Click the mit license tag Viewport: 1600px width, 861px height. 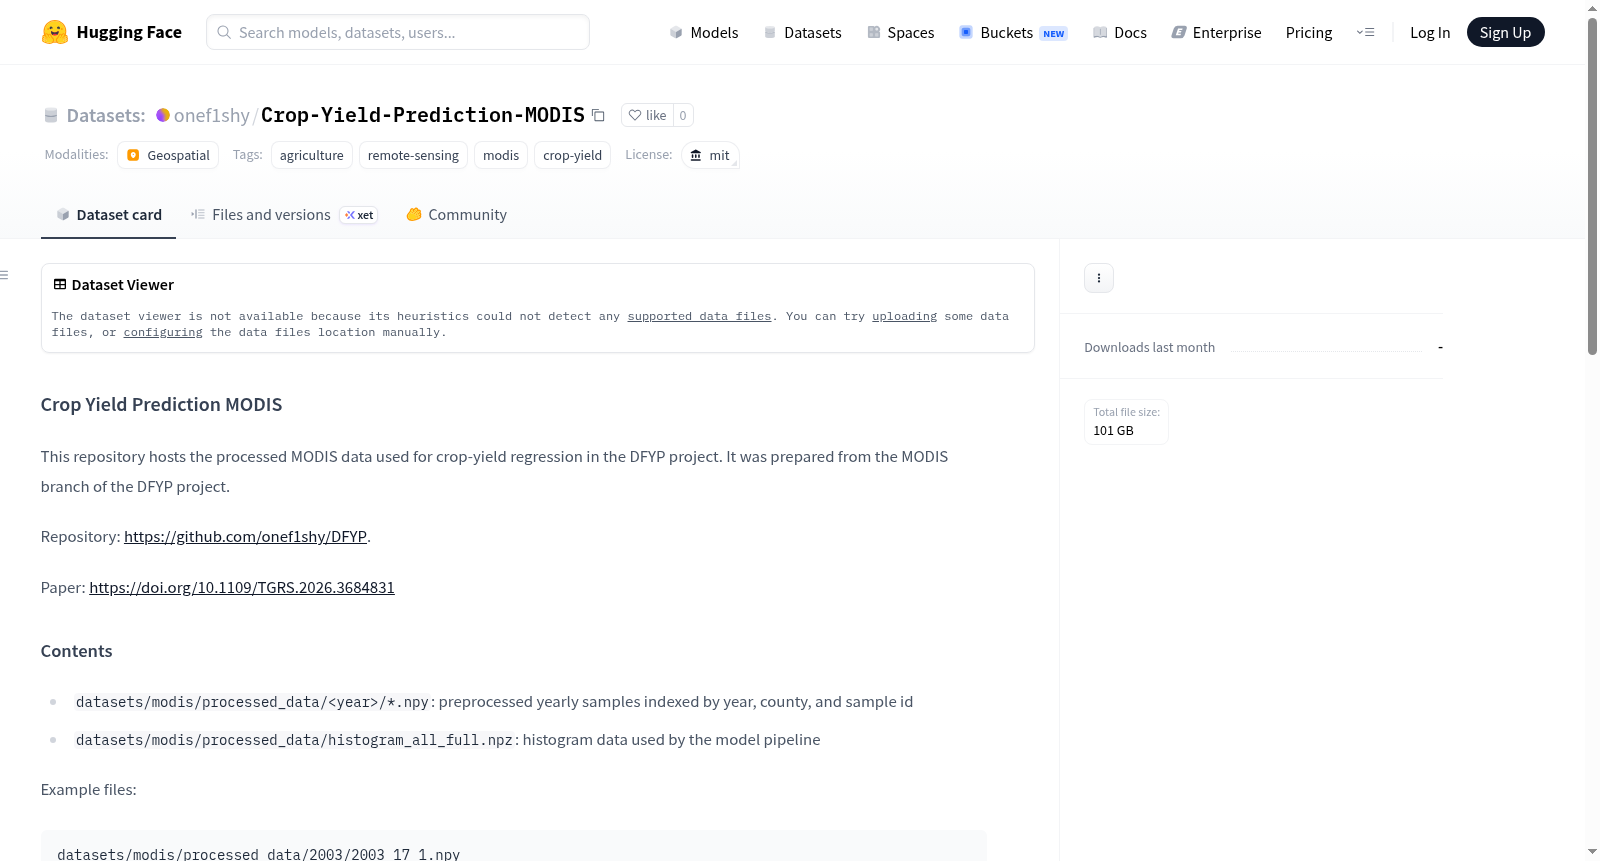coord(710,155)
